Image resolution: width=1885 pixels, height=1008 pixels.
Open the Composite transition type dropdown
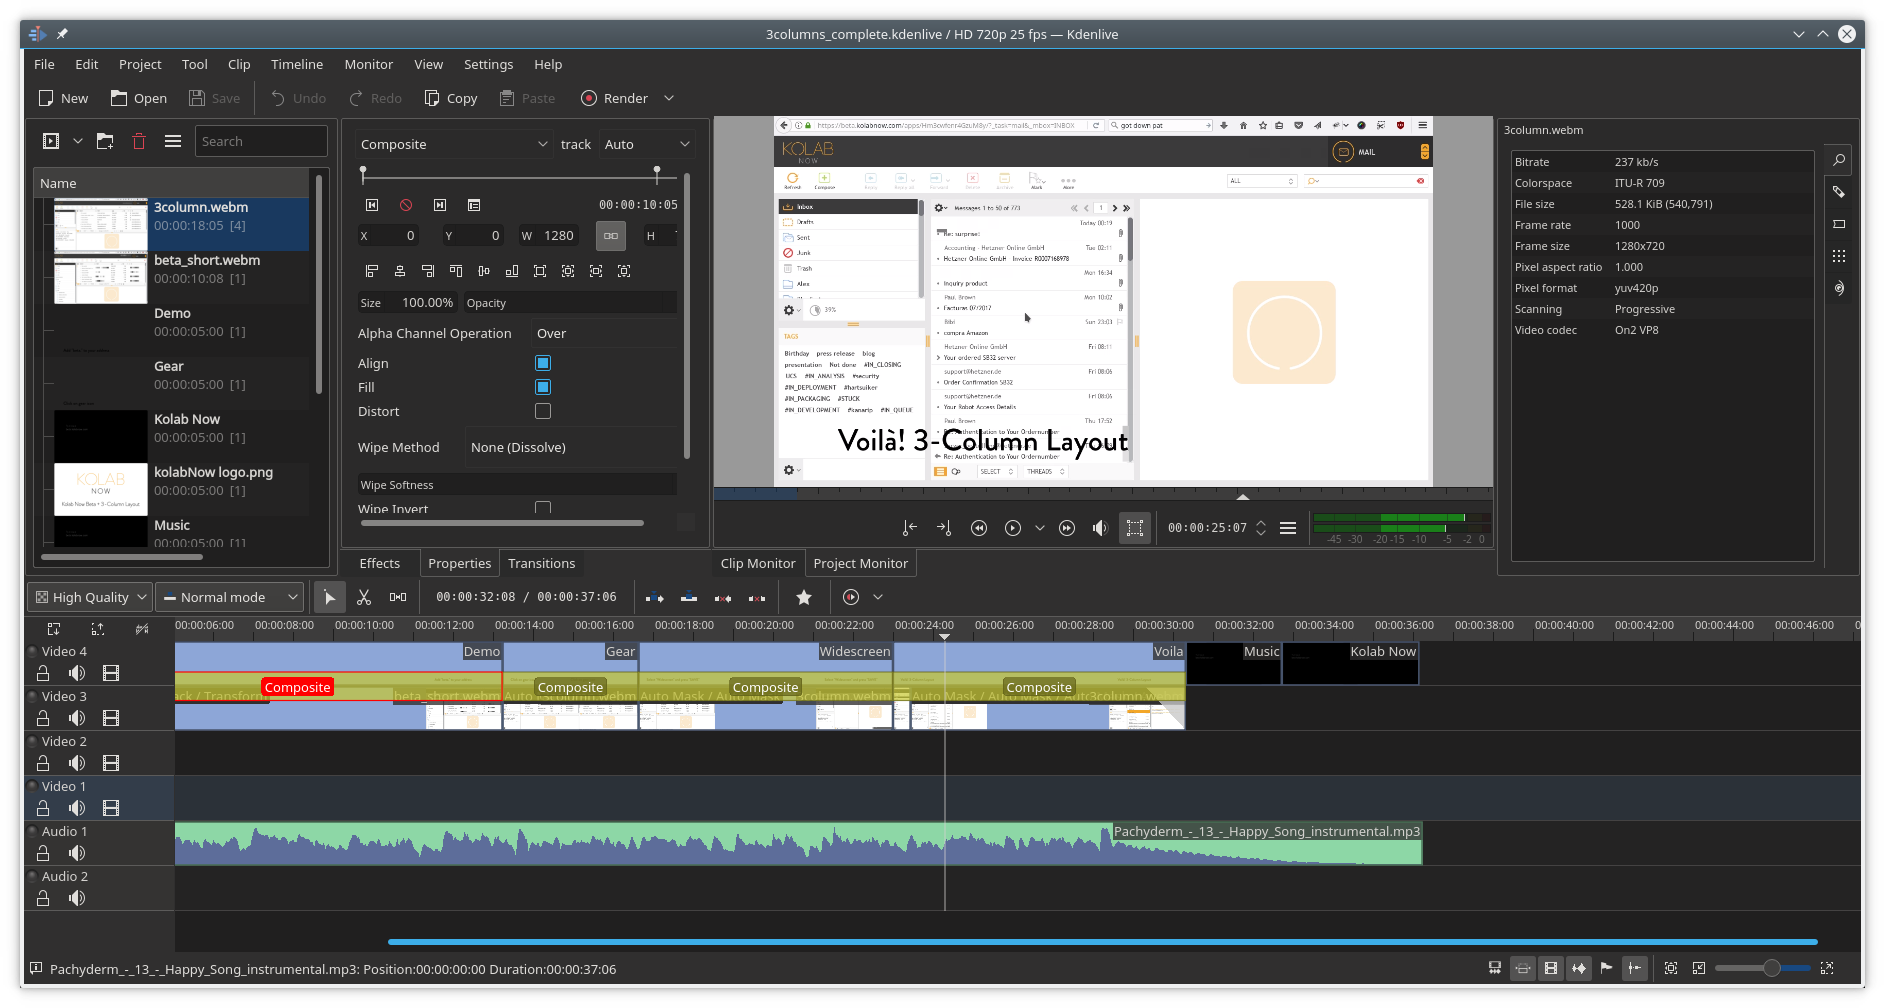[454, 144]
